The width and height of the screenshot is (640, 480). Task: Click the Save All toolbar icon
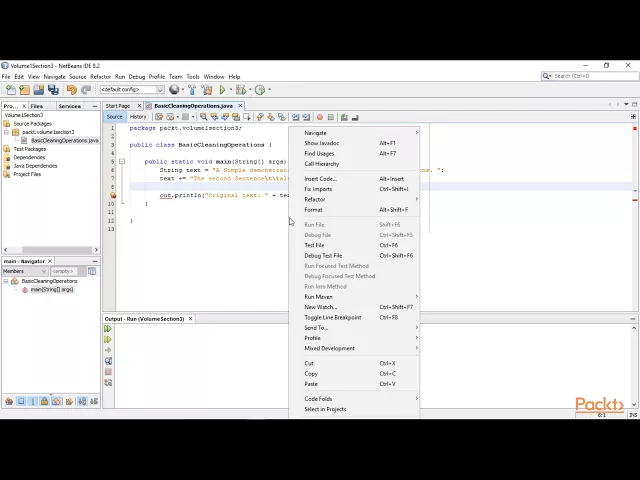pos(53,89)
